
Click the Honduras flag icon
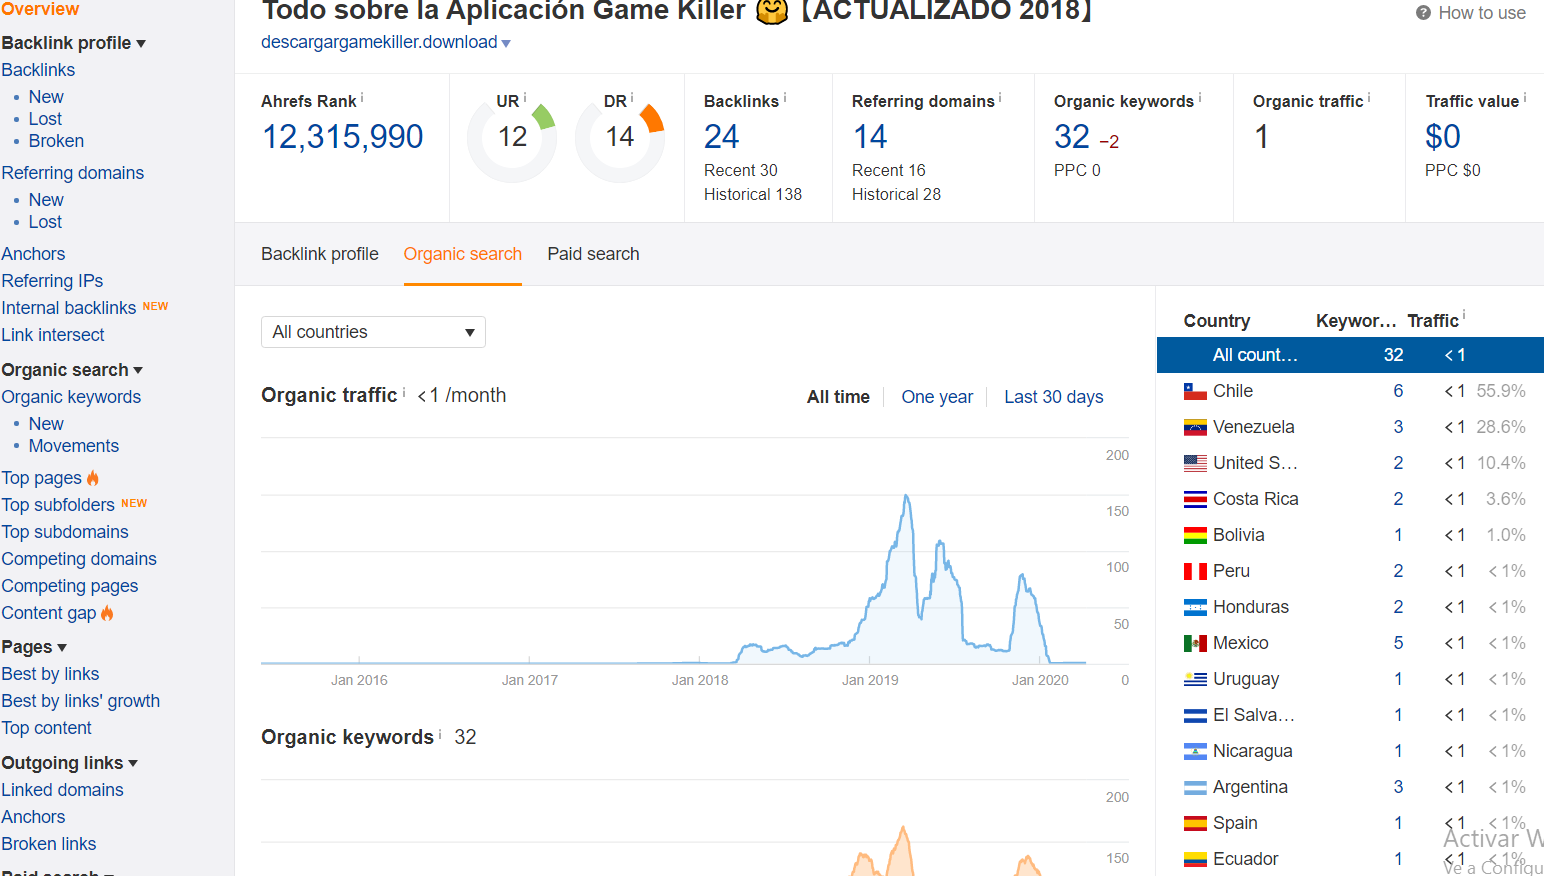(1195, 607)
